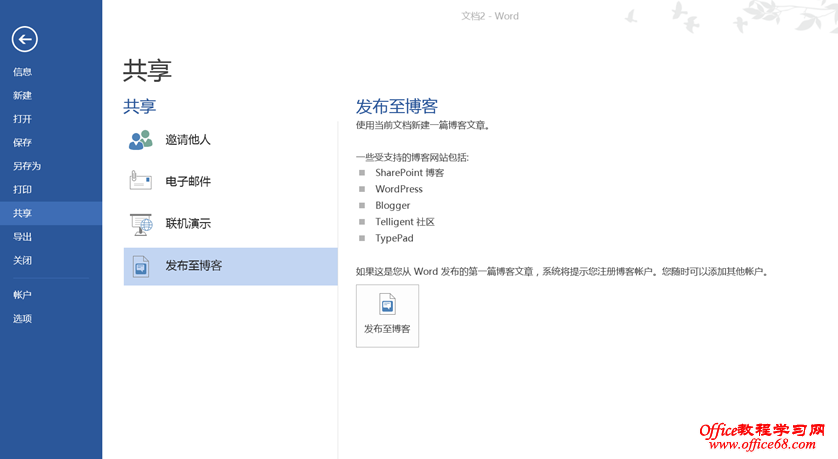Click the Telligent 社区 list entry

coord(405,222)
